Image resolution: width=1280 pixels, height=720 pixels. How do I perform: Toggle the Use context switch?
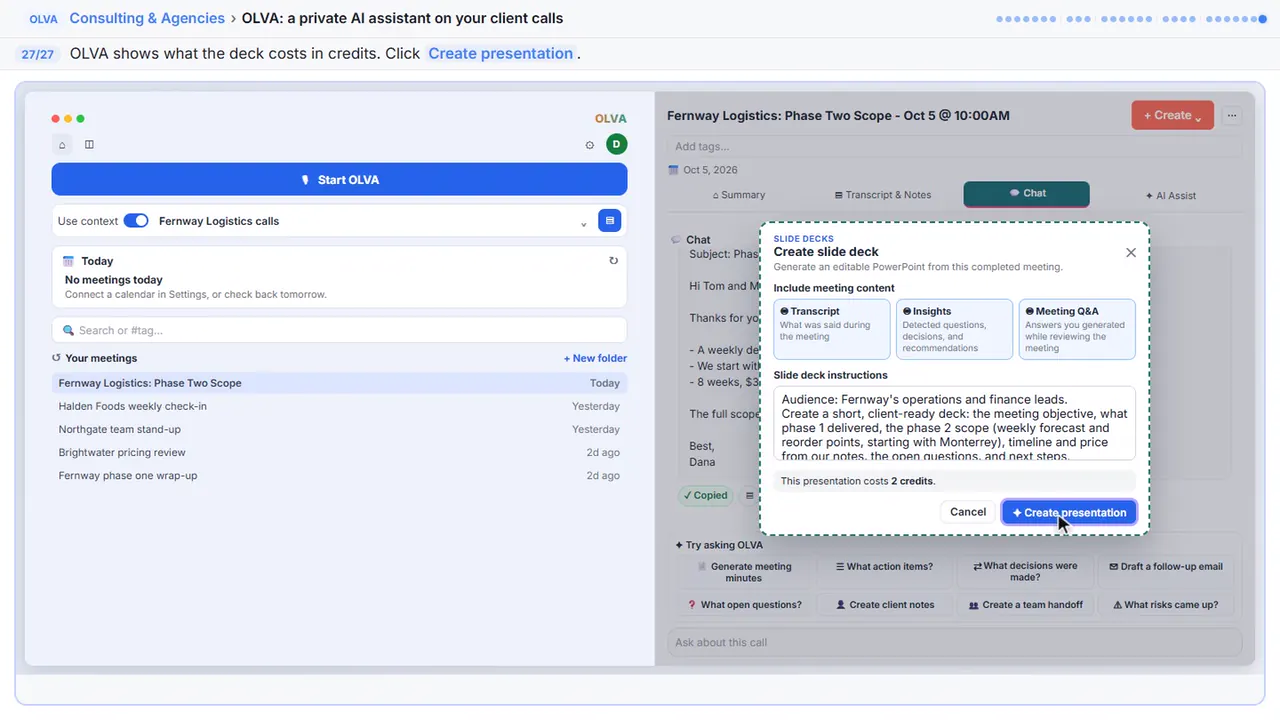pos(136,221)
